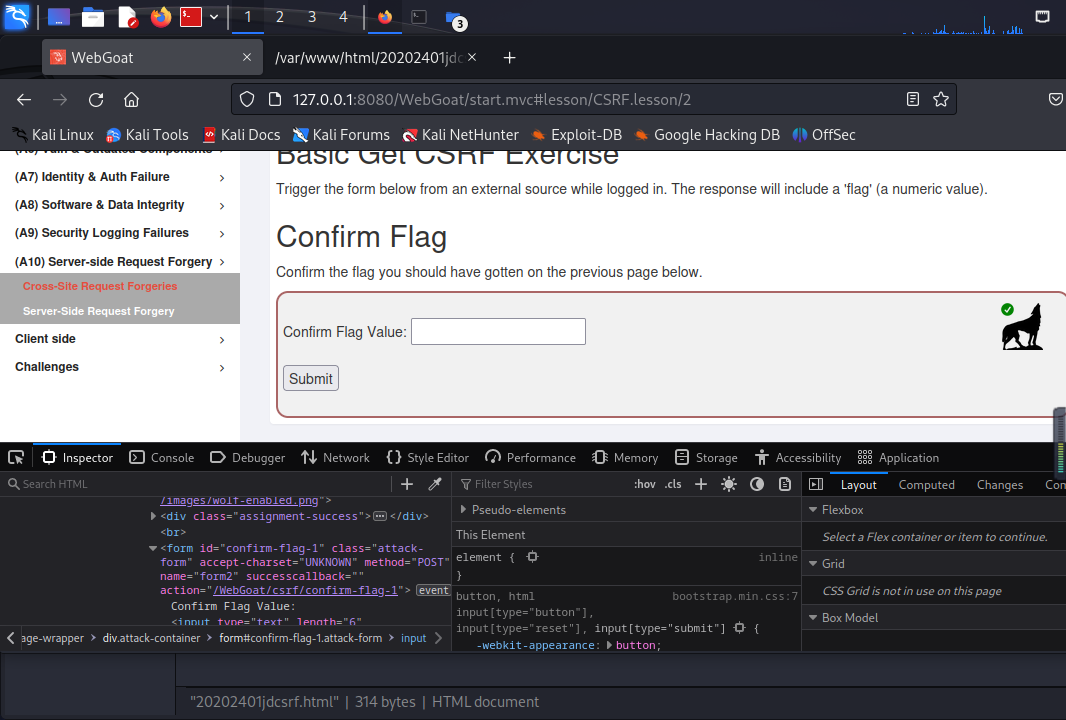Open the file manager launcher in the panel
The image size is (1066, 720).
tap(93, 17)
